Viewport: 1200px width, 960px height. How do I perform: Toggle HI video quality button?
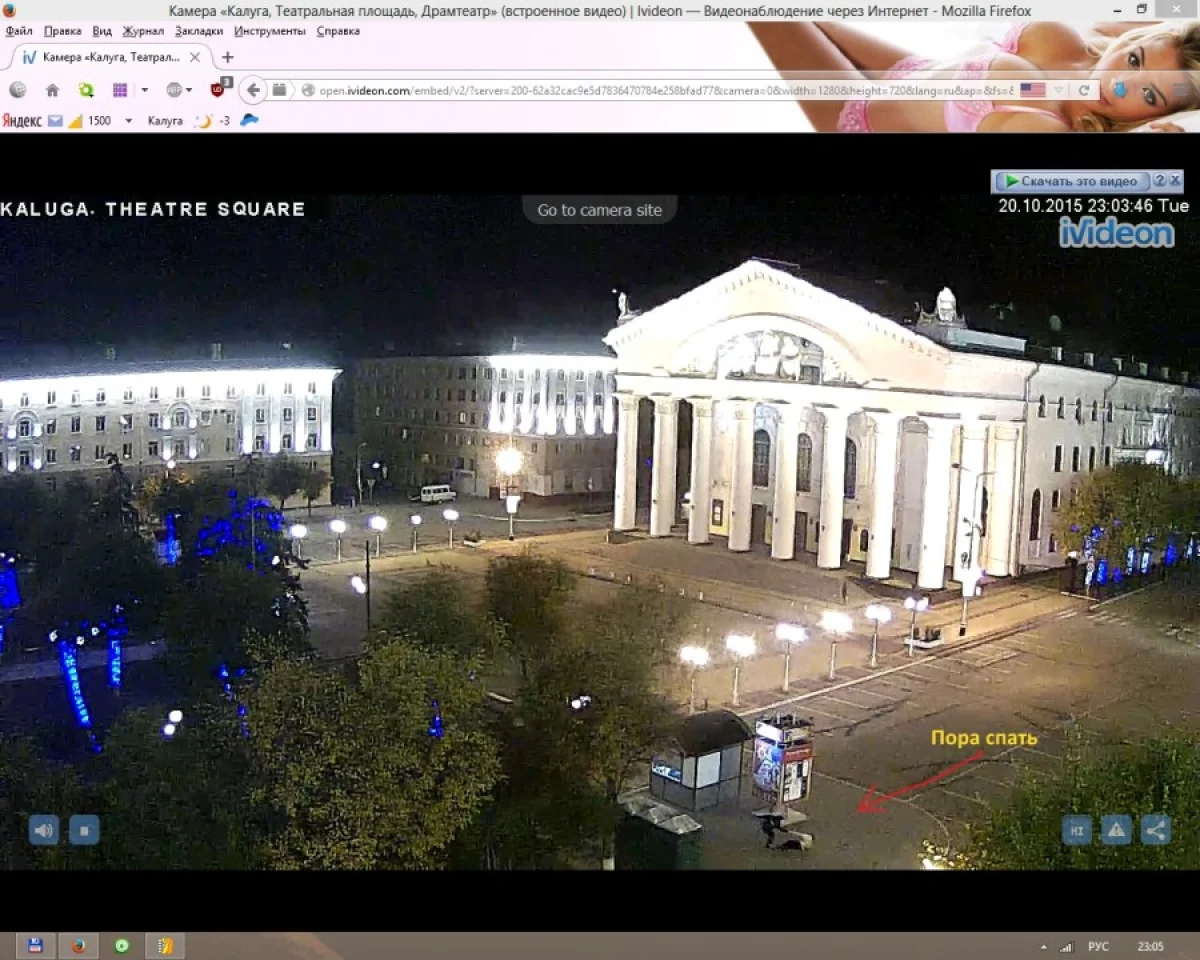click(1077, 829)
